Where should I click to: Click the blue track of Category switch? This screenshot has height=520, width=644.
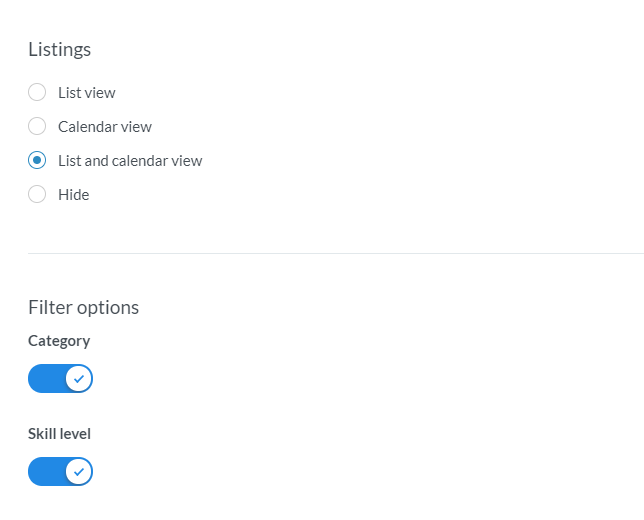(45, 379)
